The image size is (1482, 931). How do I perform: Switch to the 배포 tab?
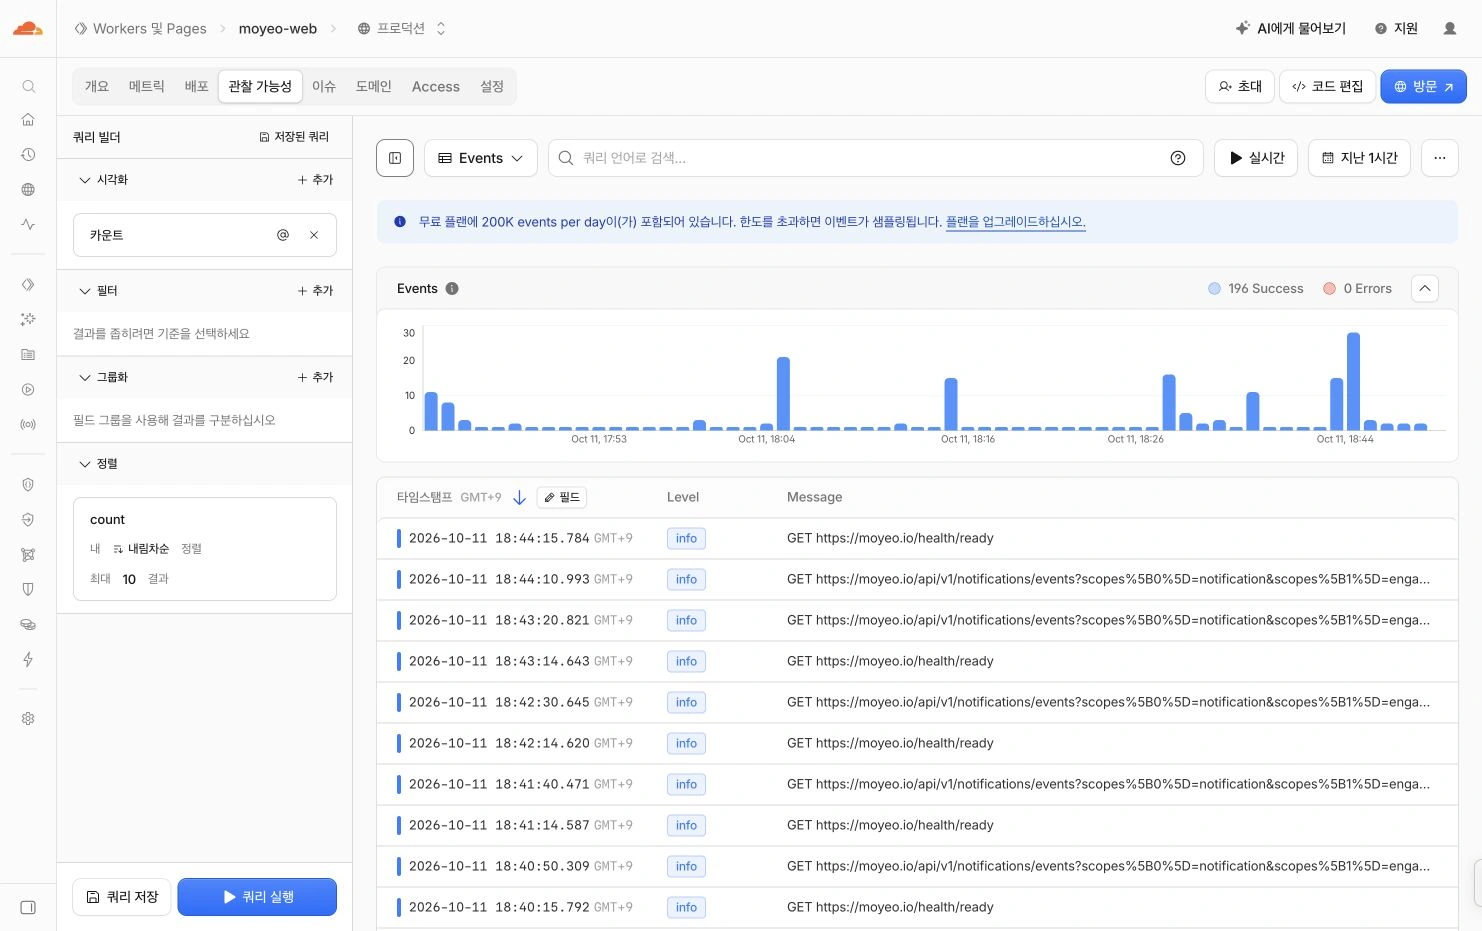click(197, 86)
